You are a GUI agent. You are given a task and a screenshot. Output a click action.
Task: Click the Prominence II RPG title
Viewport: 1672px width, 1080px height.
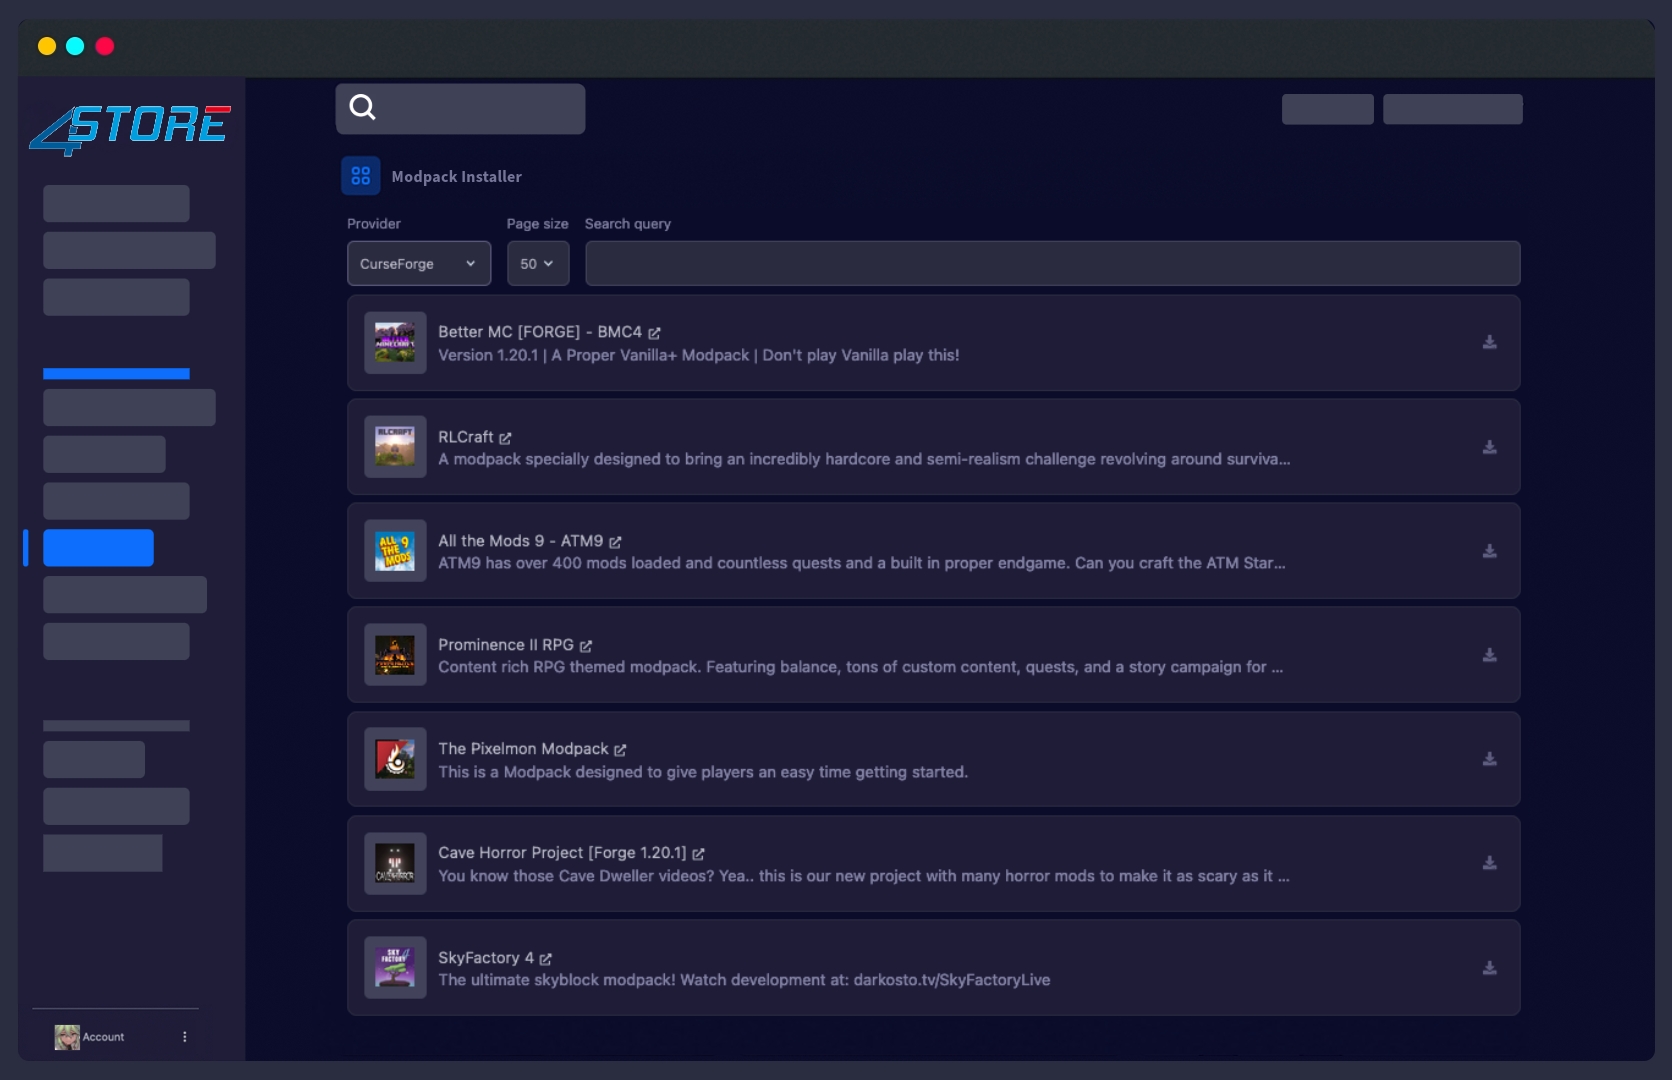[x=506, y=645]
